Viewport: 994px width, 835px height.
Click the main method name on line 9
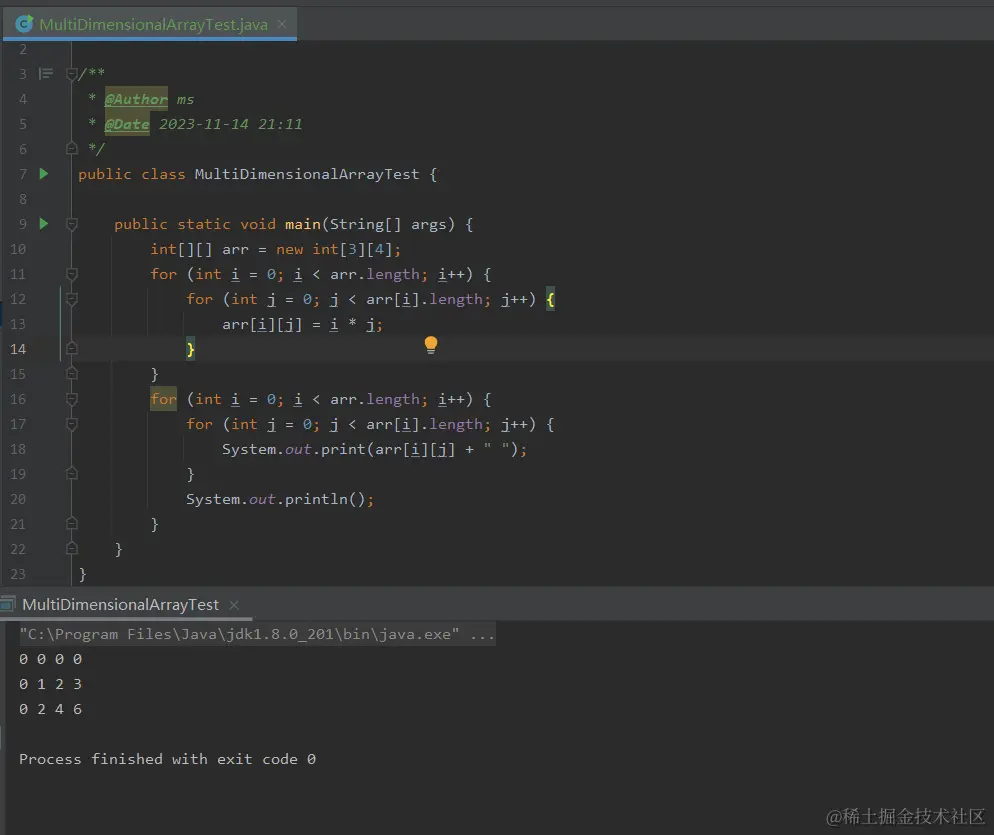[302, 224]
